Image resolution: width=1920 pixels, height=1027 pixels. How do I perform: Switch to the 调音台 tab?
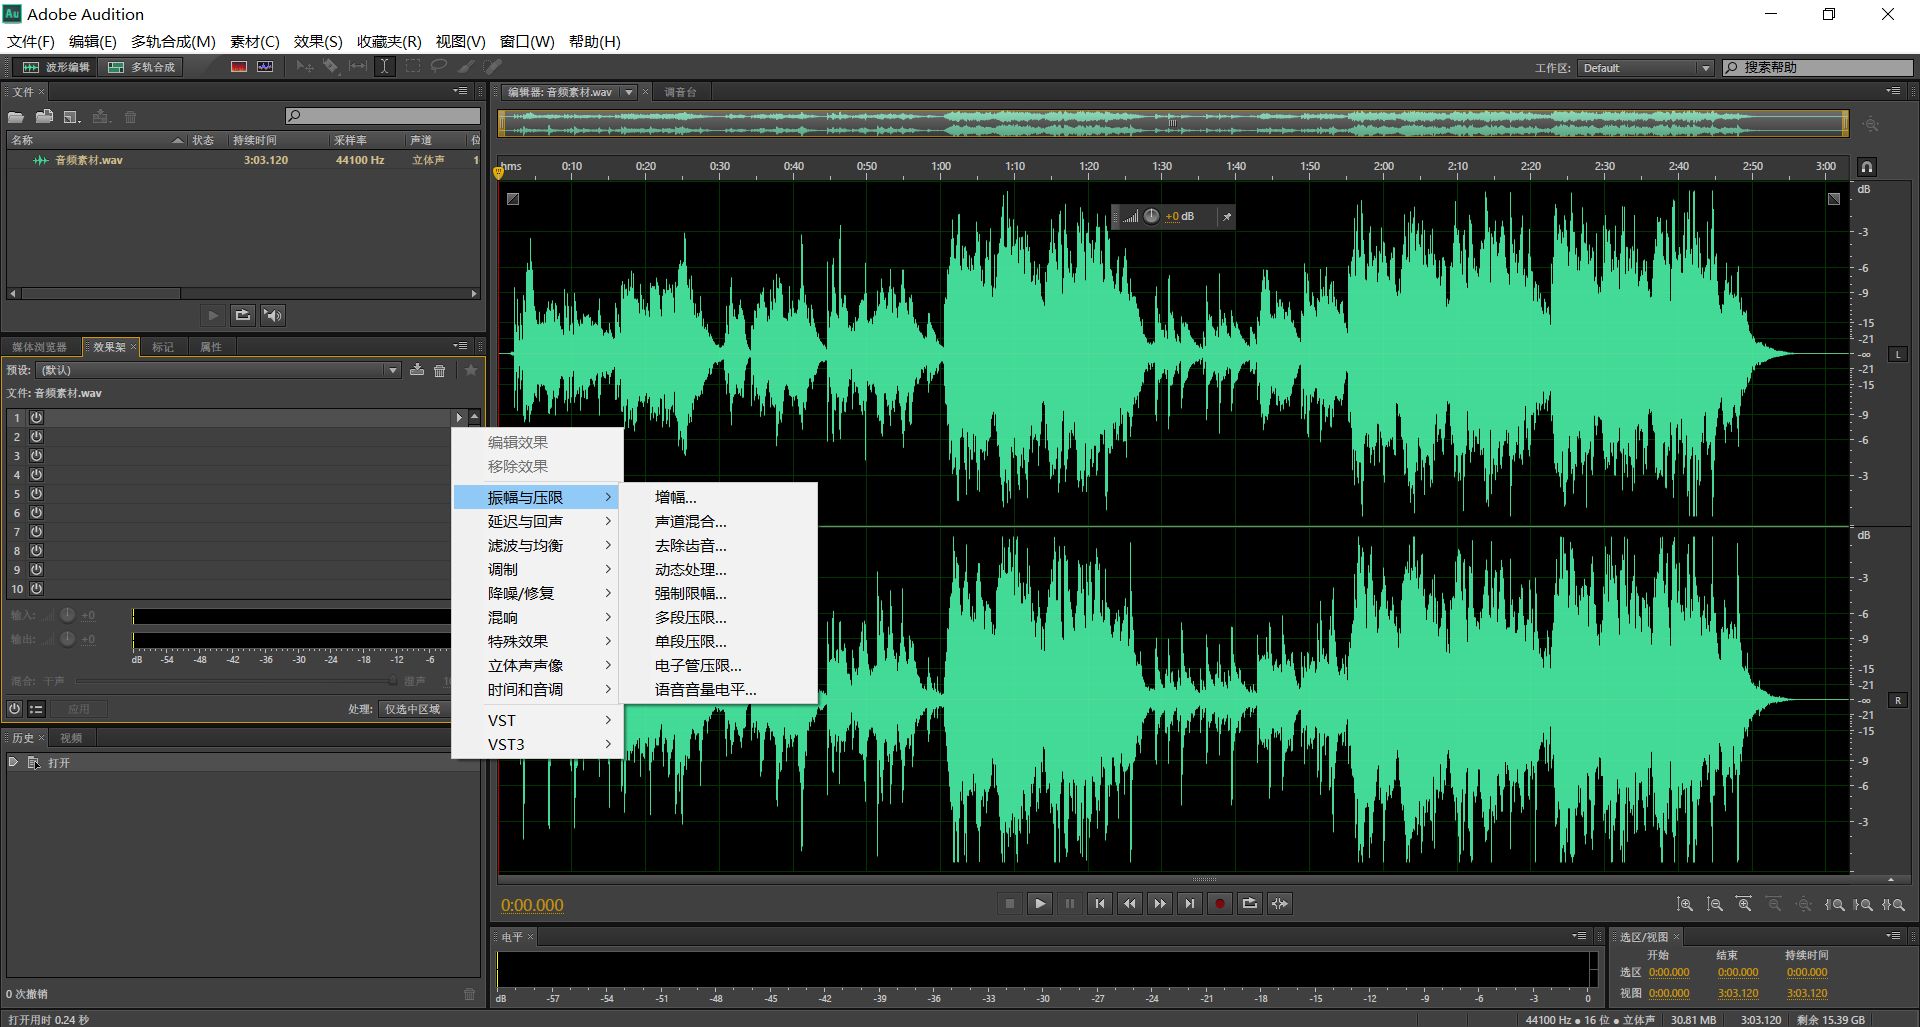point(681,92)
